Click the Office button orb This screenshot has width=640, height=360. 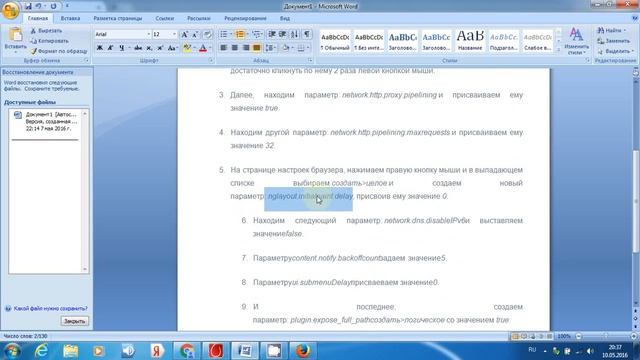click(x=10, y=10)
